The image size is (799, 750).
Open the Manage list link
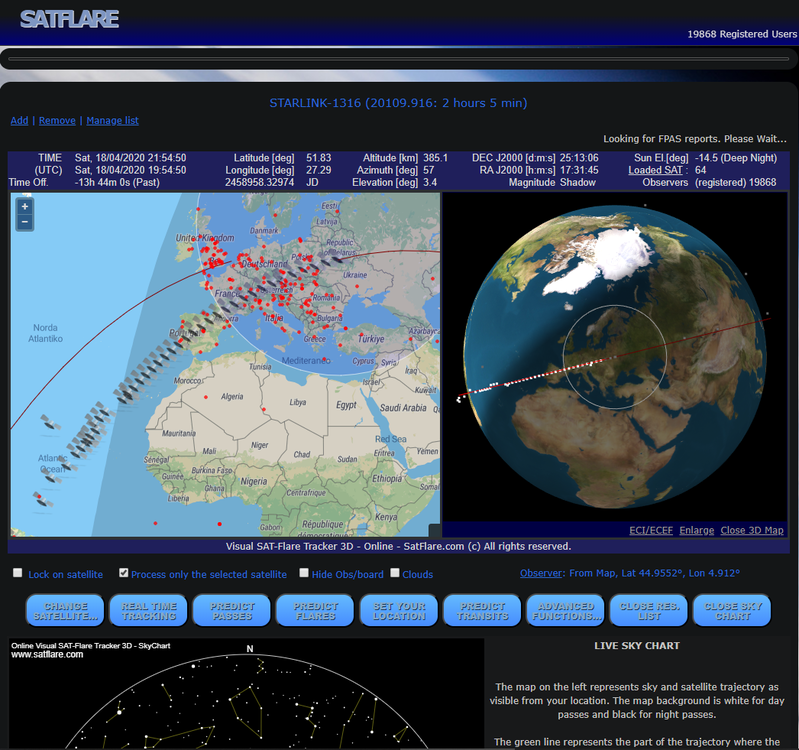[x=112, y=121]
